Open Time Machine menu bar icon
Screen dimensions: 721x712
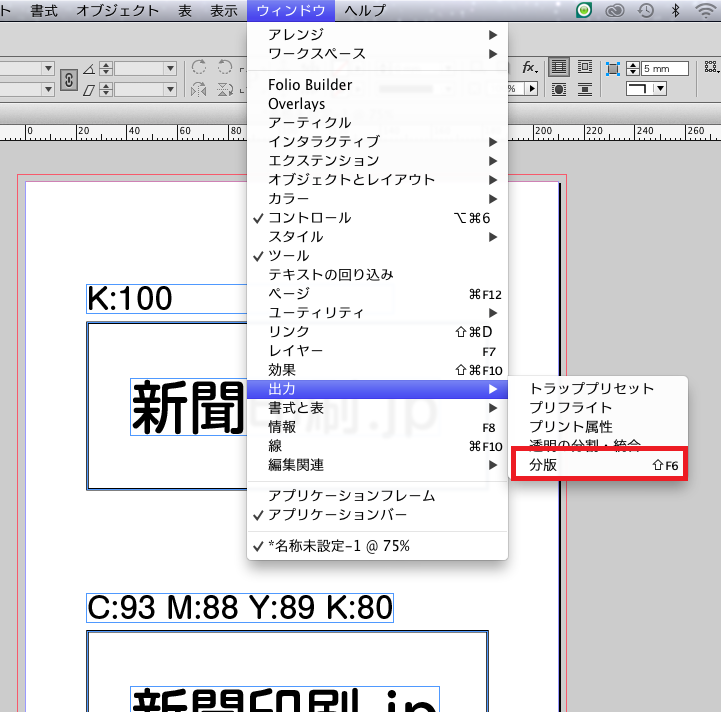646,11
